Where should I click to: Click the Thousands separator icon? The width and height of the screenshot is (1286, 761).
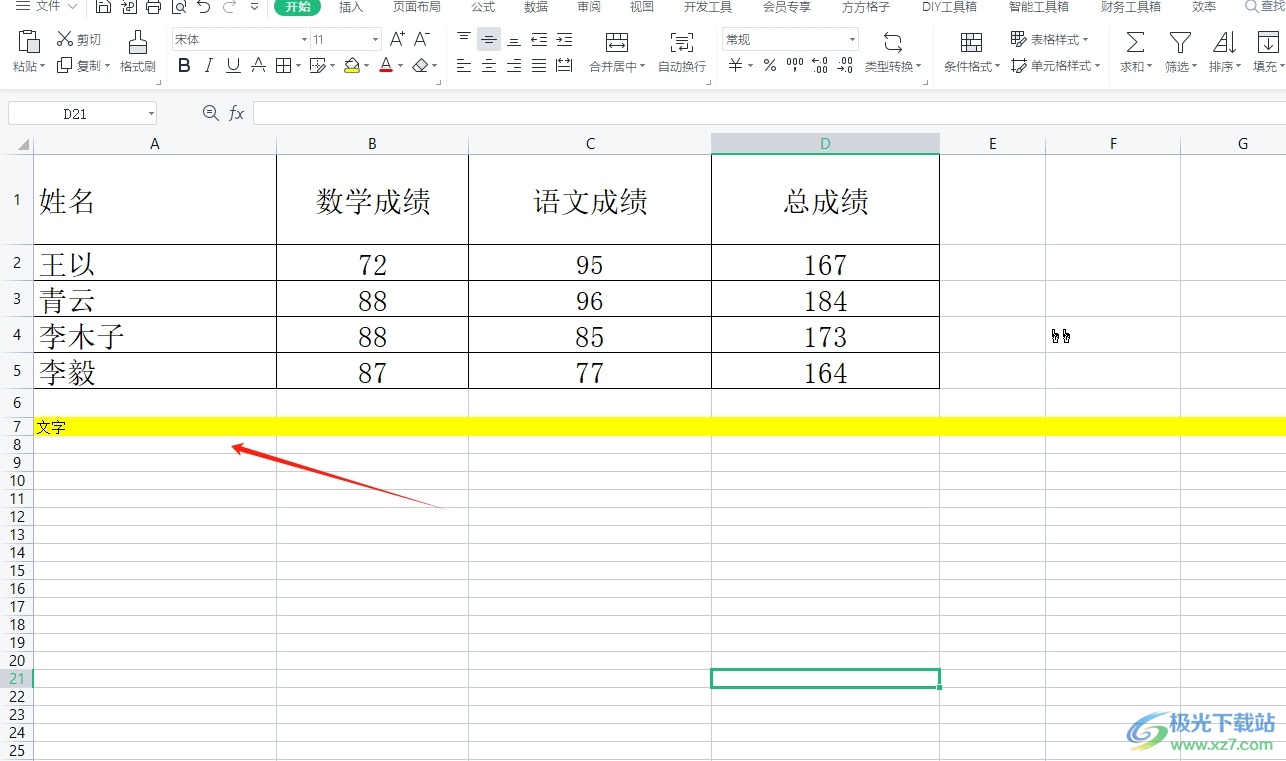coord(795,66)
